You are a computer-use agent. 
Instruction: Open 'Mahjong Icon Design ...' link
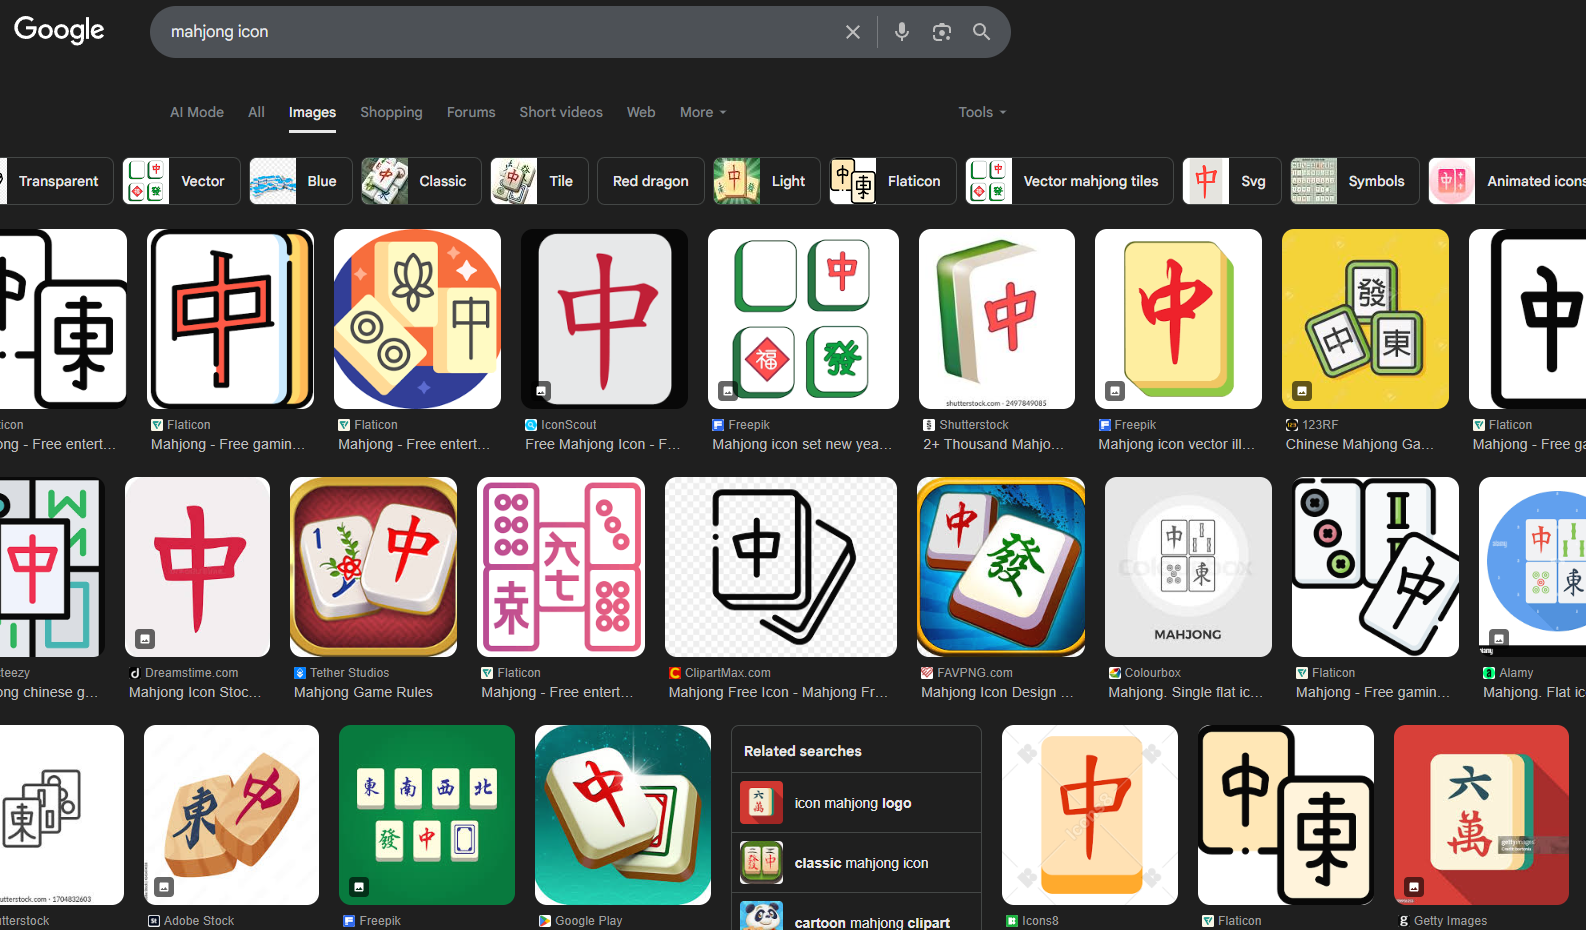997,692
